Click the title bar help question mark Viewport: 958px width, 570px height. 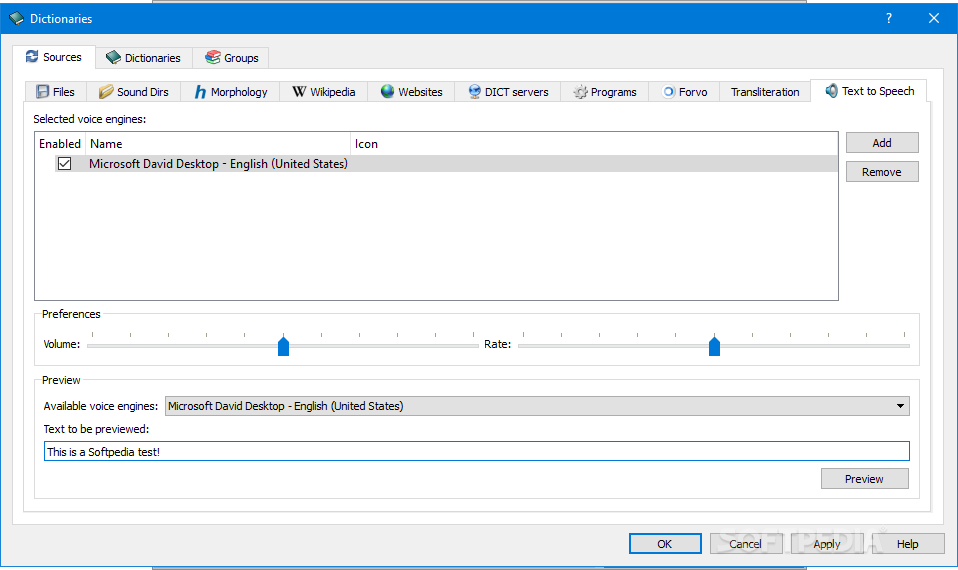(889, 18)
